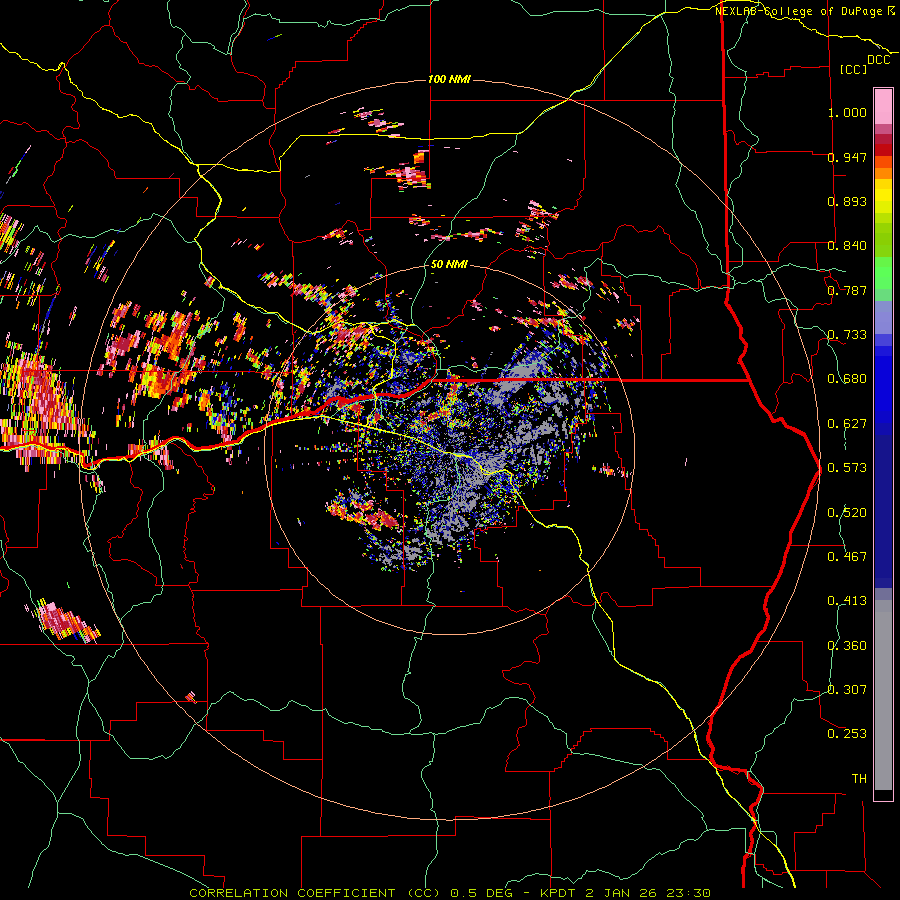Click the DCC label above the color scale
900x900 pixels.
tap(879, 60)
